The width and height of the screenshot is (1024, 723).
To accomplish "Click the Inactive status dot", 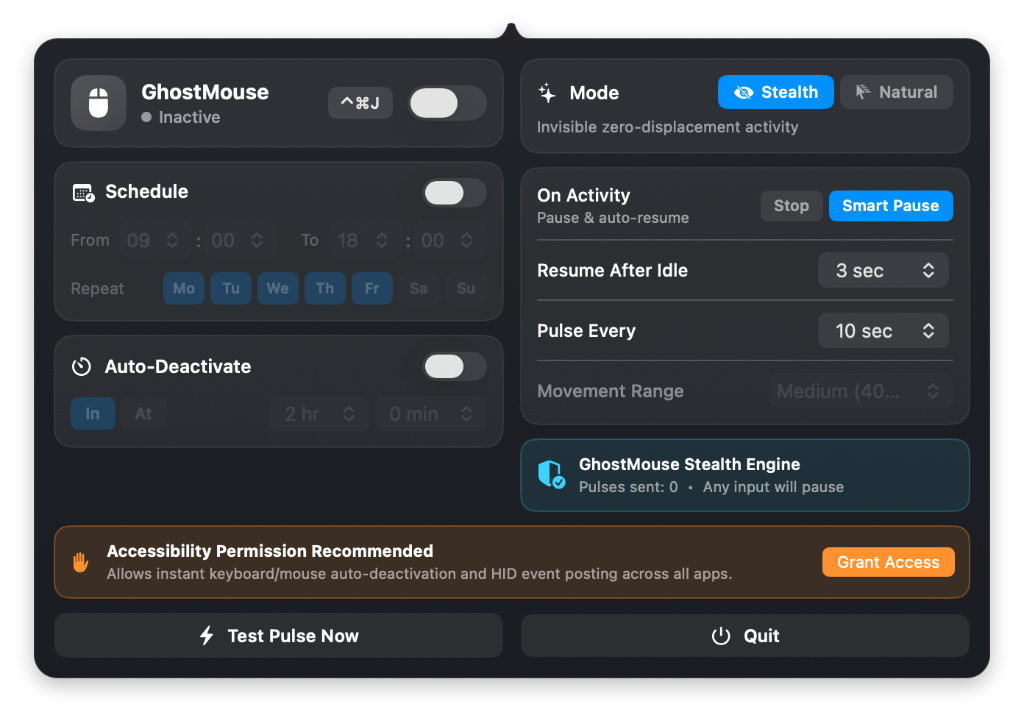I will (146, 118).
